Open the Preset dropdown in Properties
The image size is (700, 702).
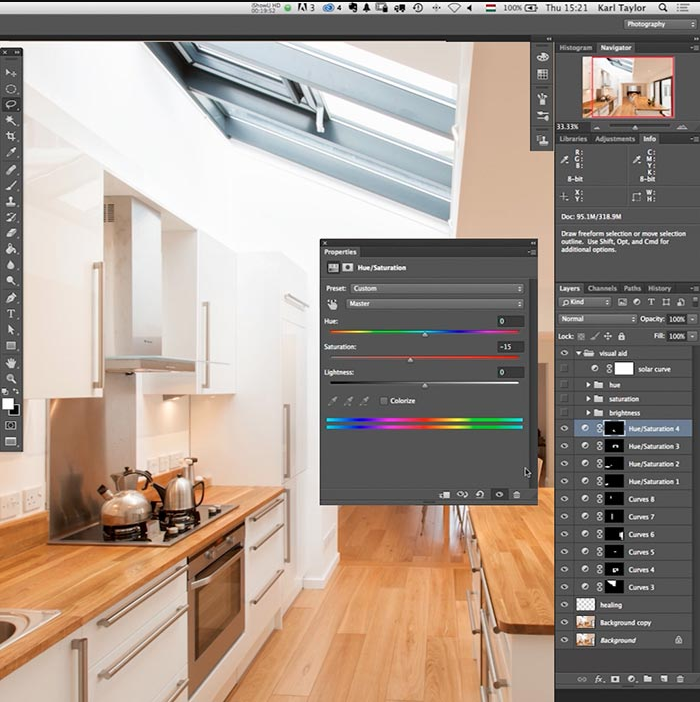(x=436, y=289)
